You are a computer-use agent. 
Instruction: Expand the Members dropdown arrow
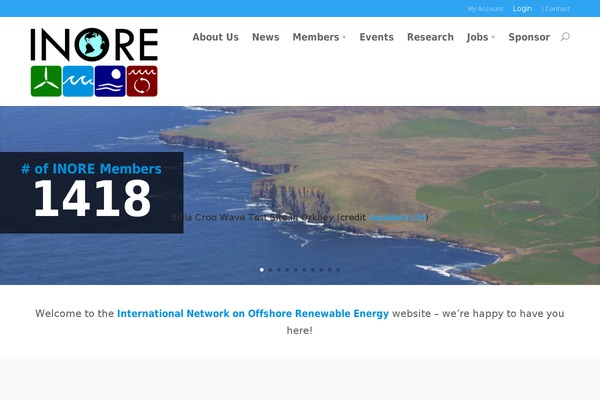click(x=344, y=38)
